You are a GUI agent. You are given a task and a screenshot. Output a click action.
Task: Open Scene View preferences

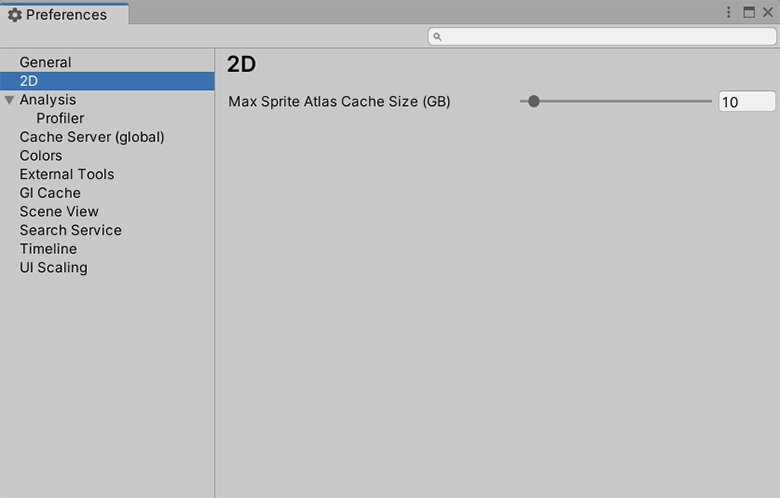pyautogui.click(x=59, y=211)
